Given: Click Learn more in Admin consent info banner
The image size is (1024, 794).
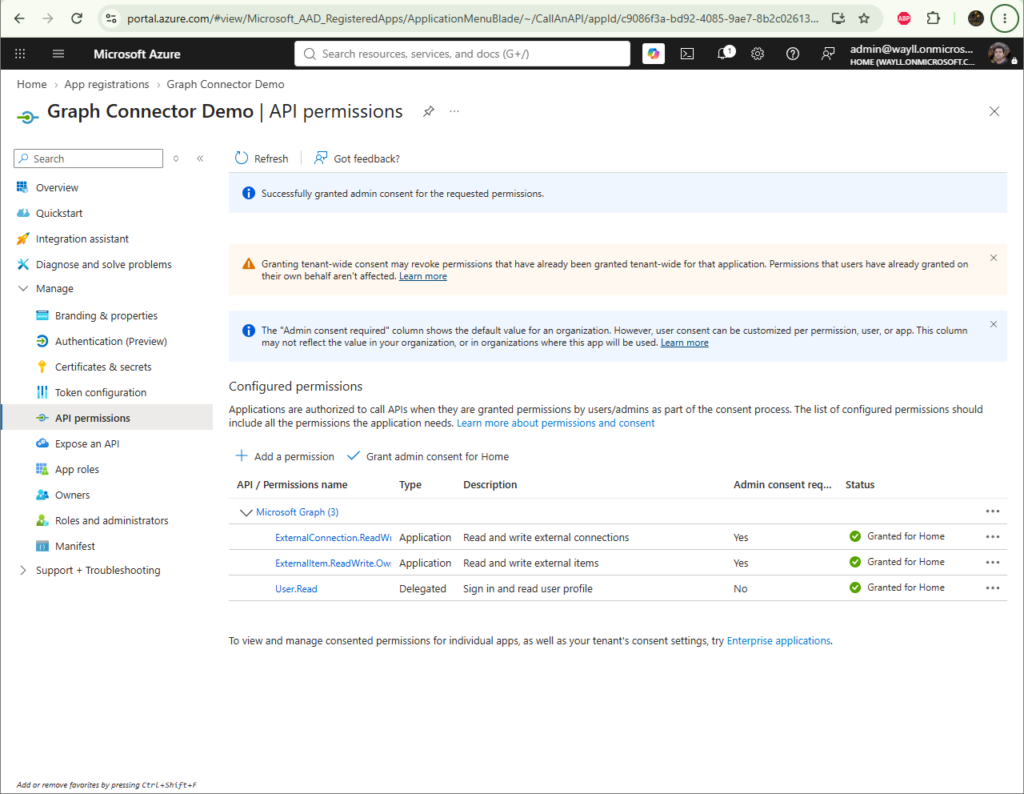Looking at the screenshot, I should 684,343.
